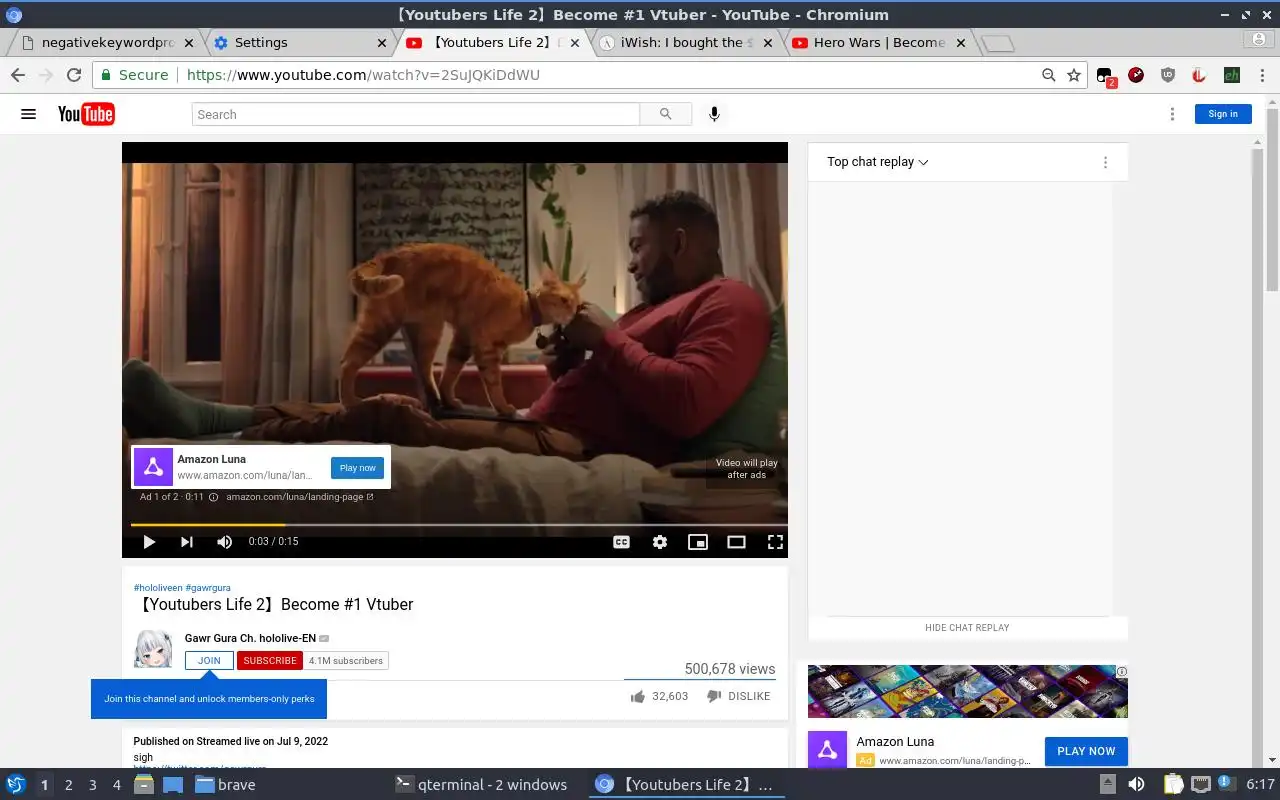Screen dimensions: 1280x800
Task: Open the #gawrgura hashtag
Action: coord(208,588)
